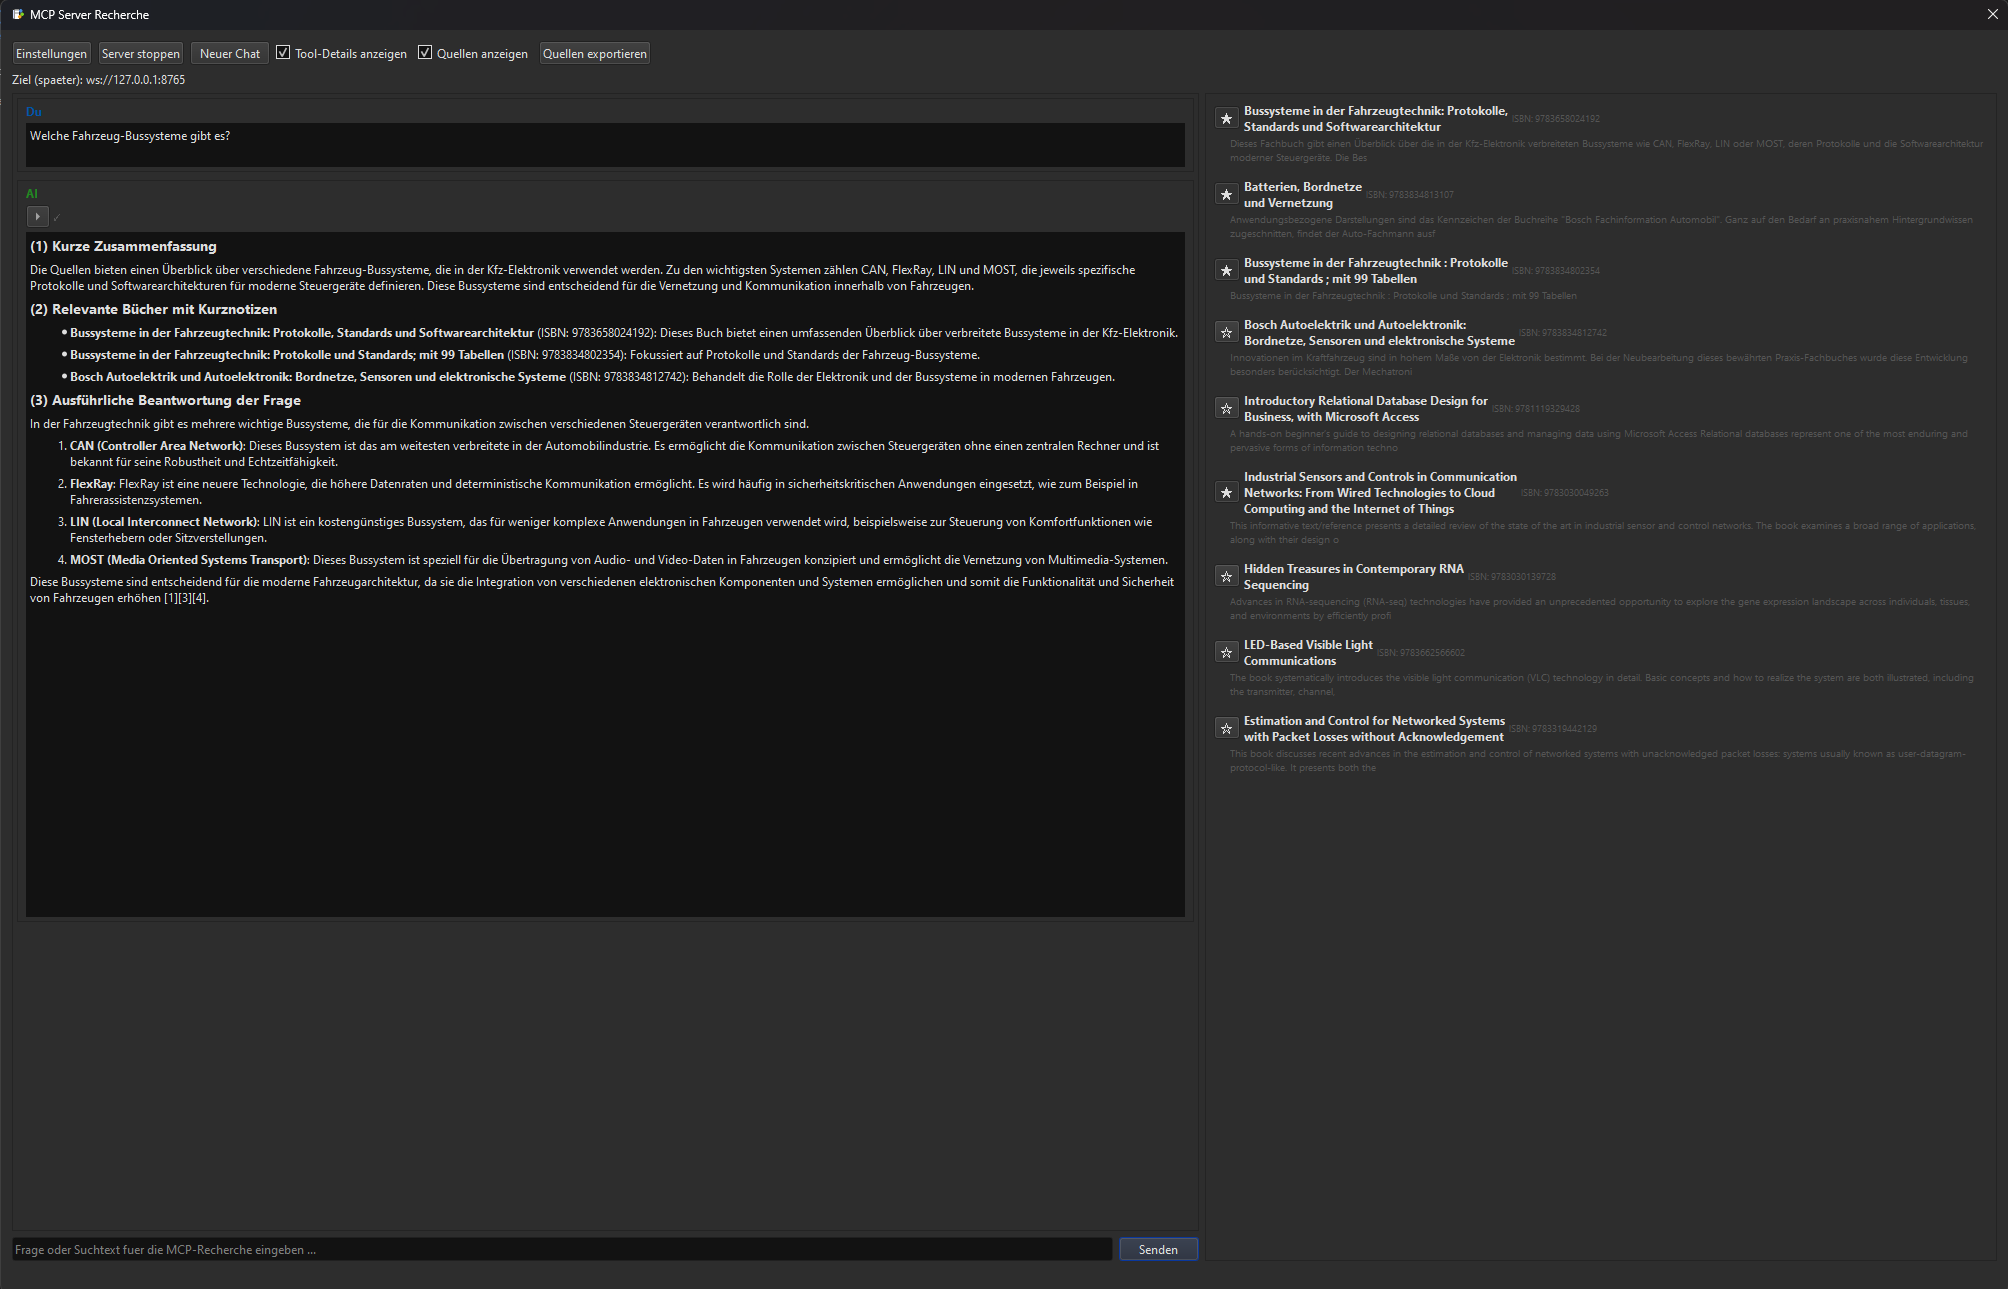Star the Batterien, Bordnetze und Vernetzung source
Viewport: 2008px width, 1289px height.
pyautogui.click(x=1226, y=195)
